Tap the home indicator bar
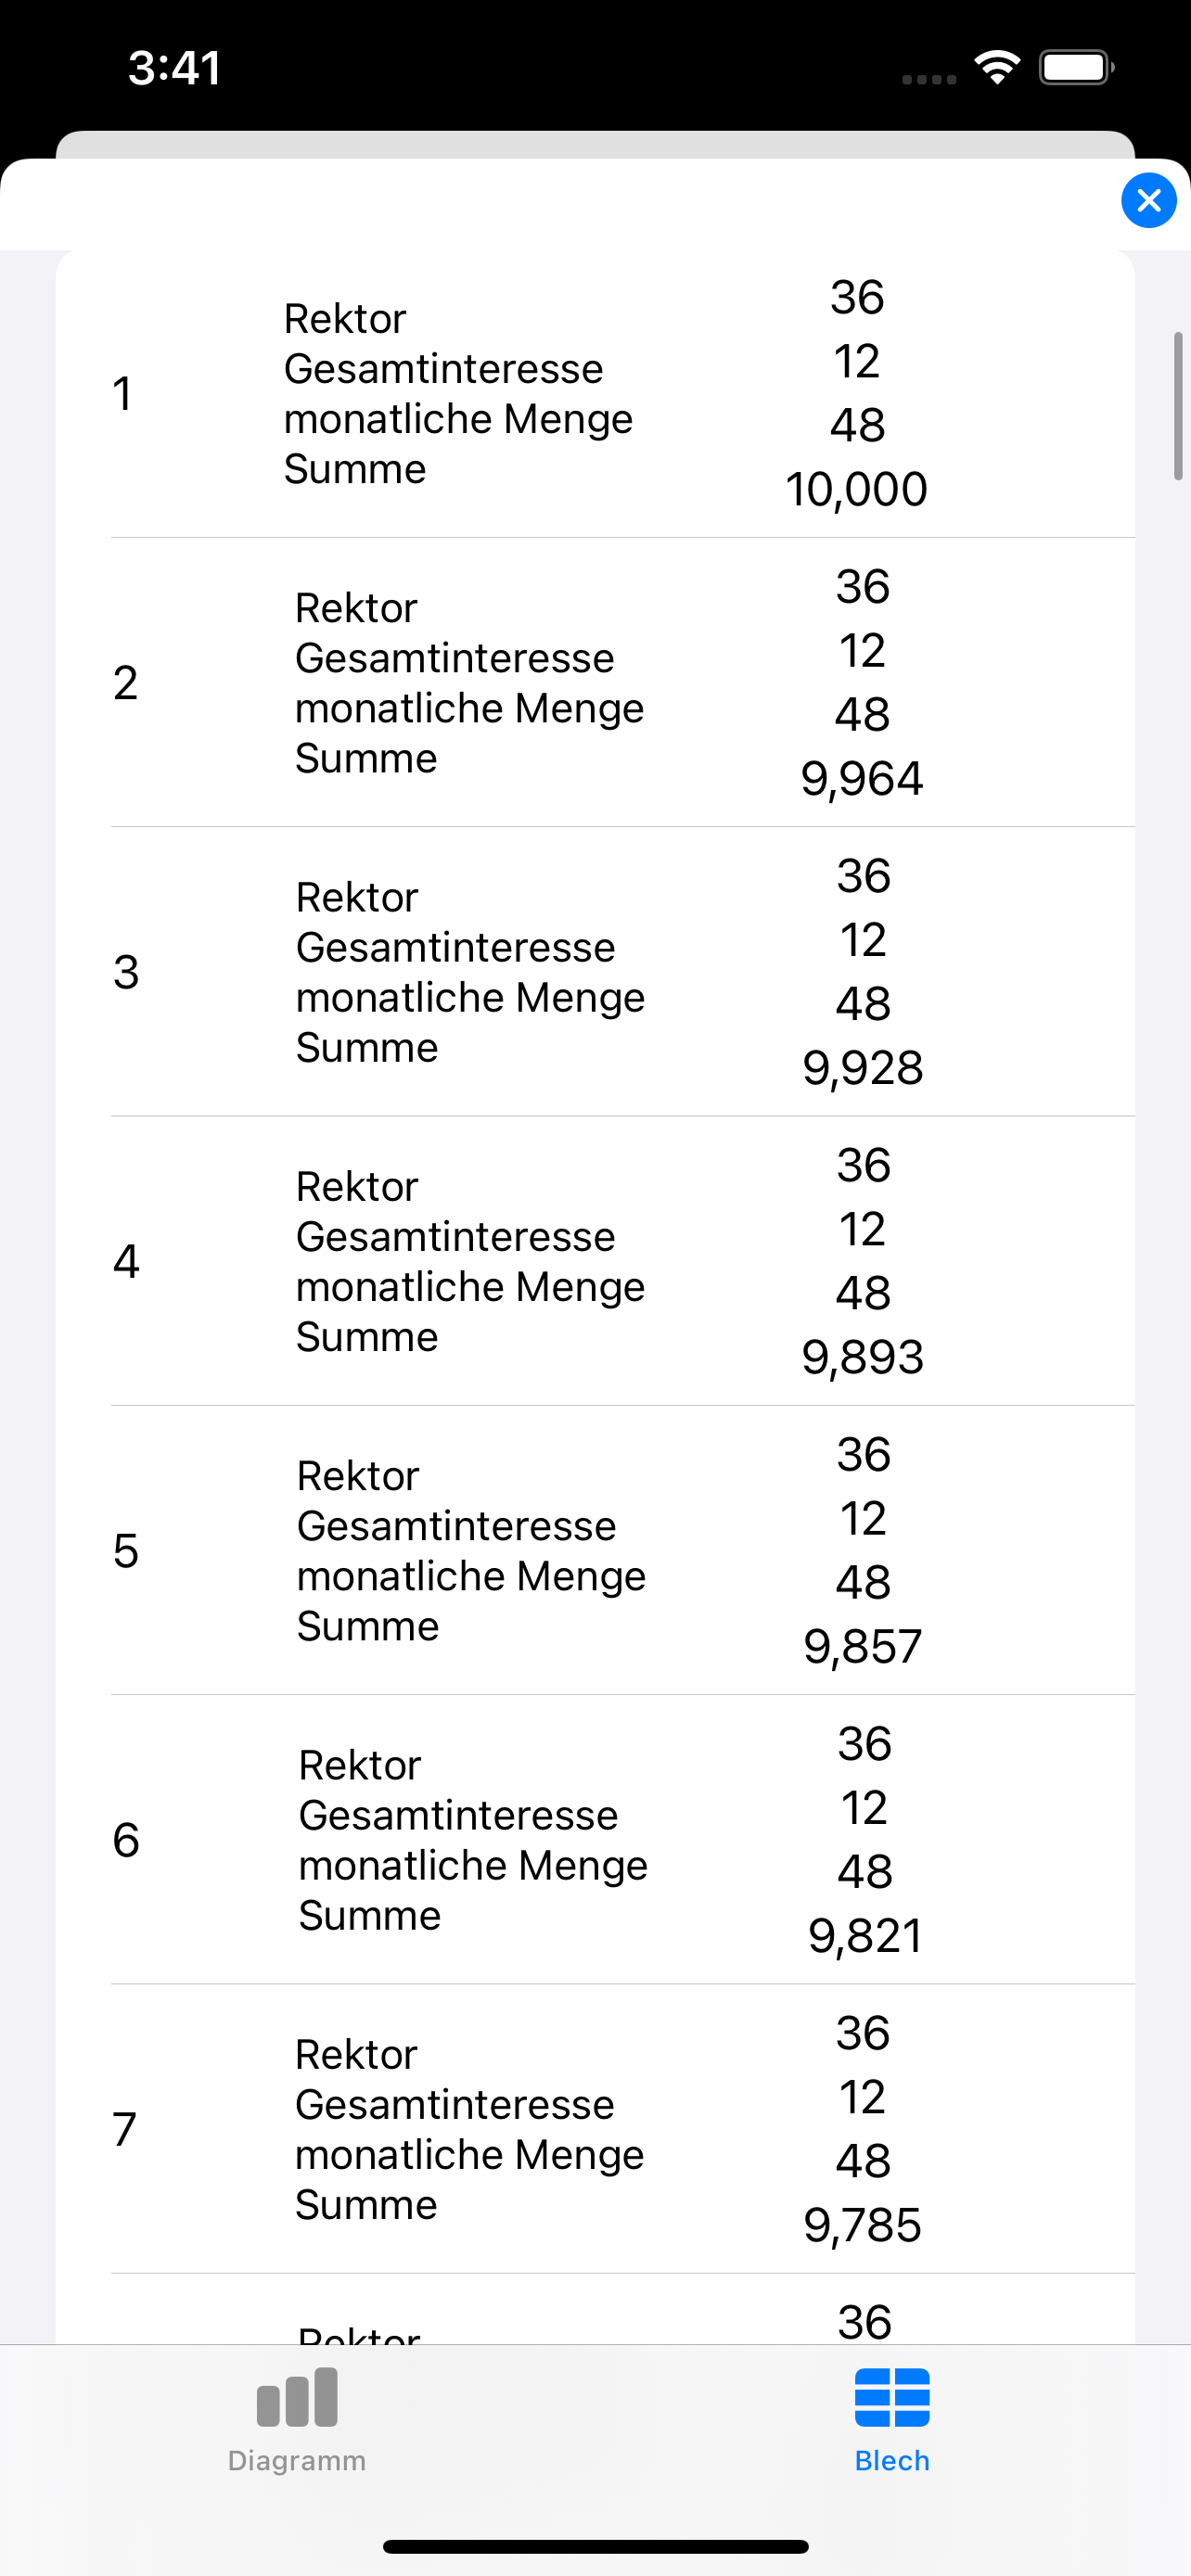The image size is (1191, 2576). pyautogui.click(x=595, y=2546)
